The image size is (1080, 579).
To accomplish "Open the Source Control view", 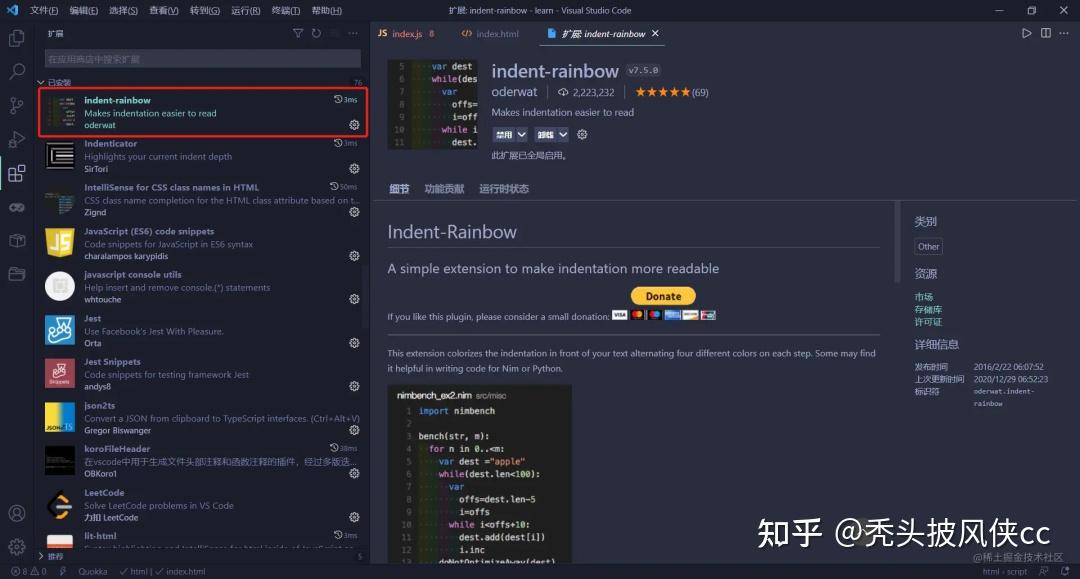I will click(17, 105).
